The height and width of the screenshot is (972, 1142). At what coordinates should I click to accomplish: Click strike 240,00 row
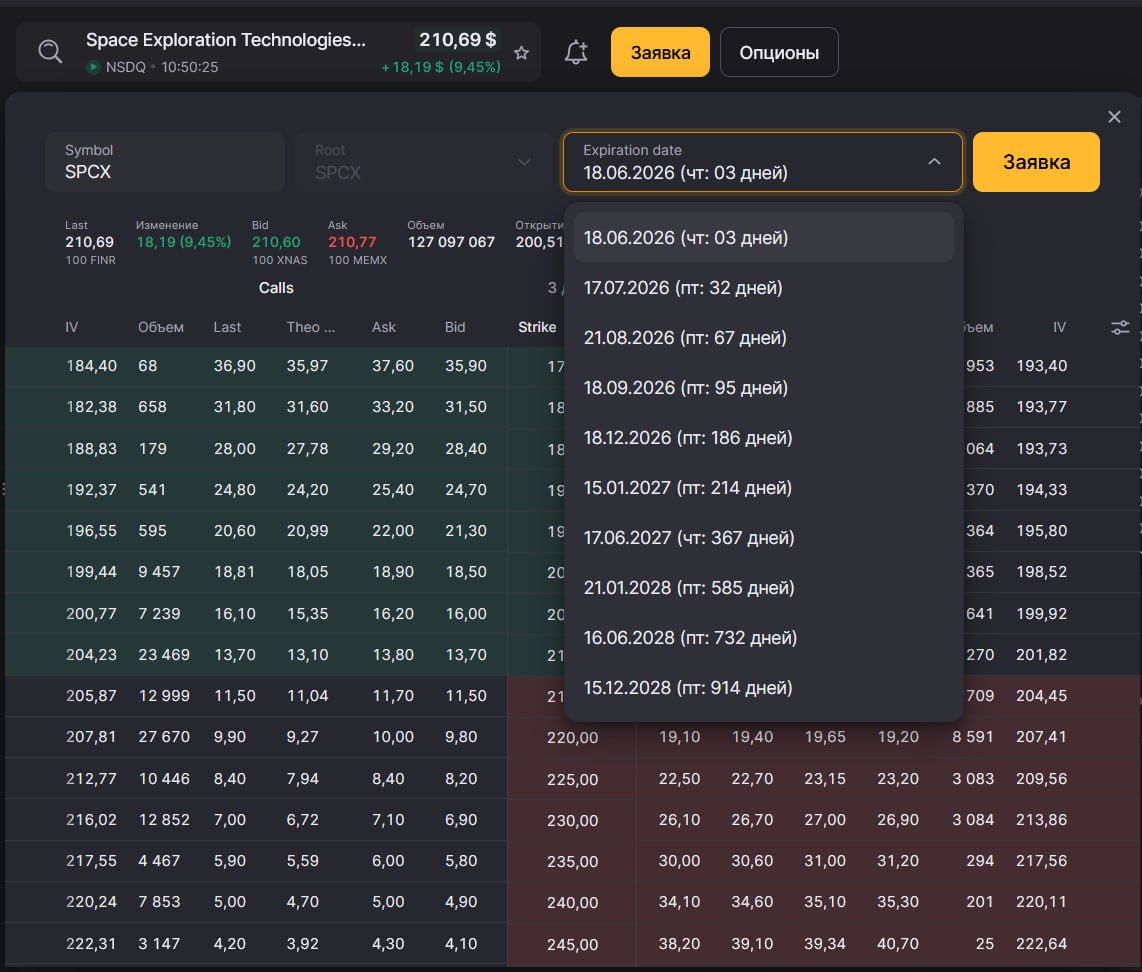coord(572,903)
